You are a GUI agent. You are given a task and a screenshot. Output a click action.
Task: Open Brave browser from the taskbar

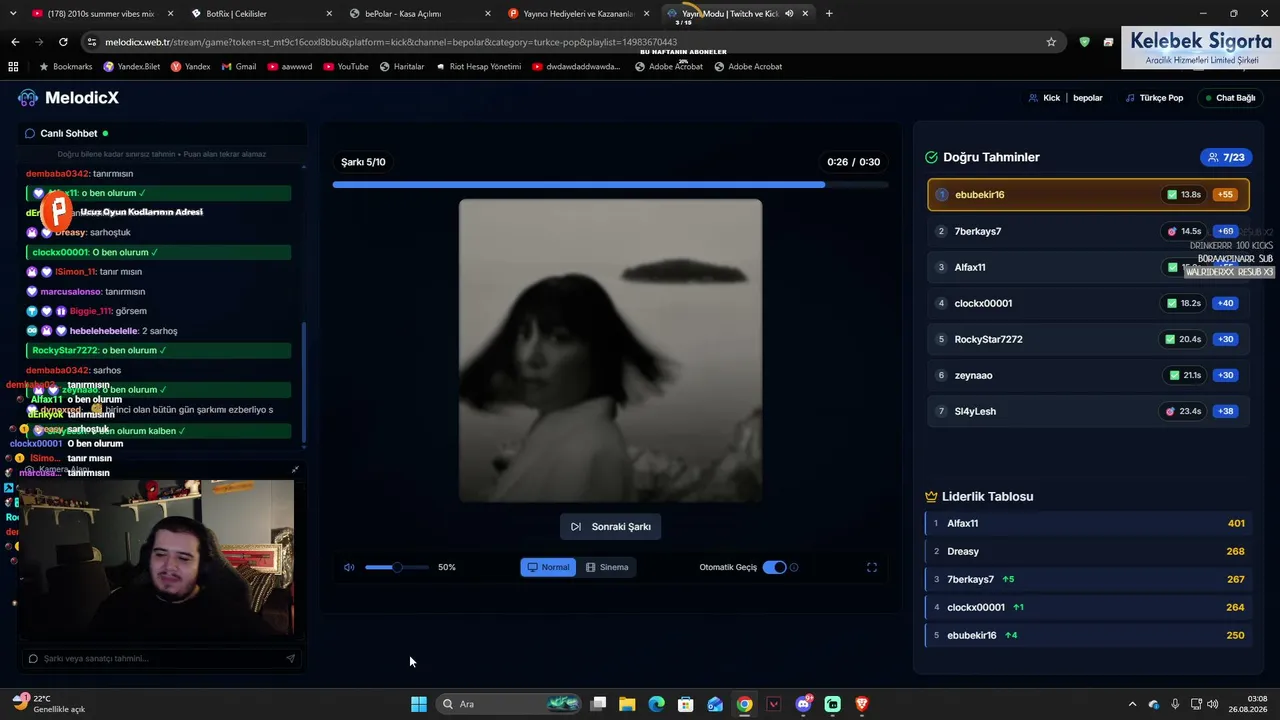[861, 704]
